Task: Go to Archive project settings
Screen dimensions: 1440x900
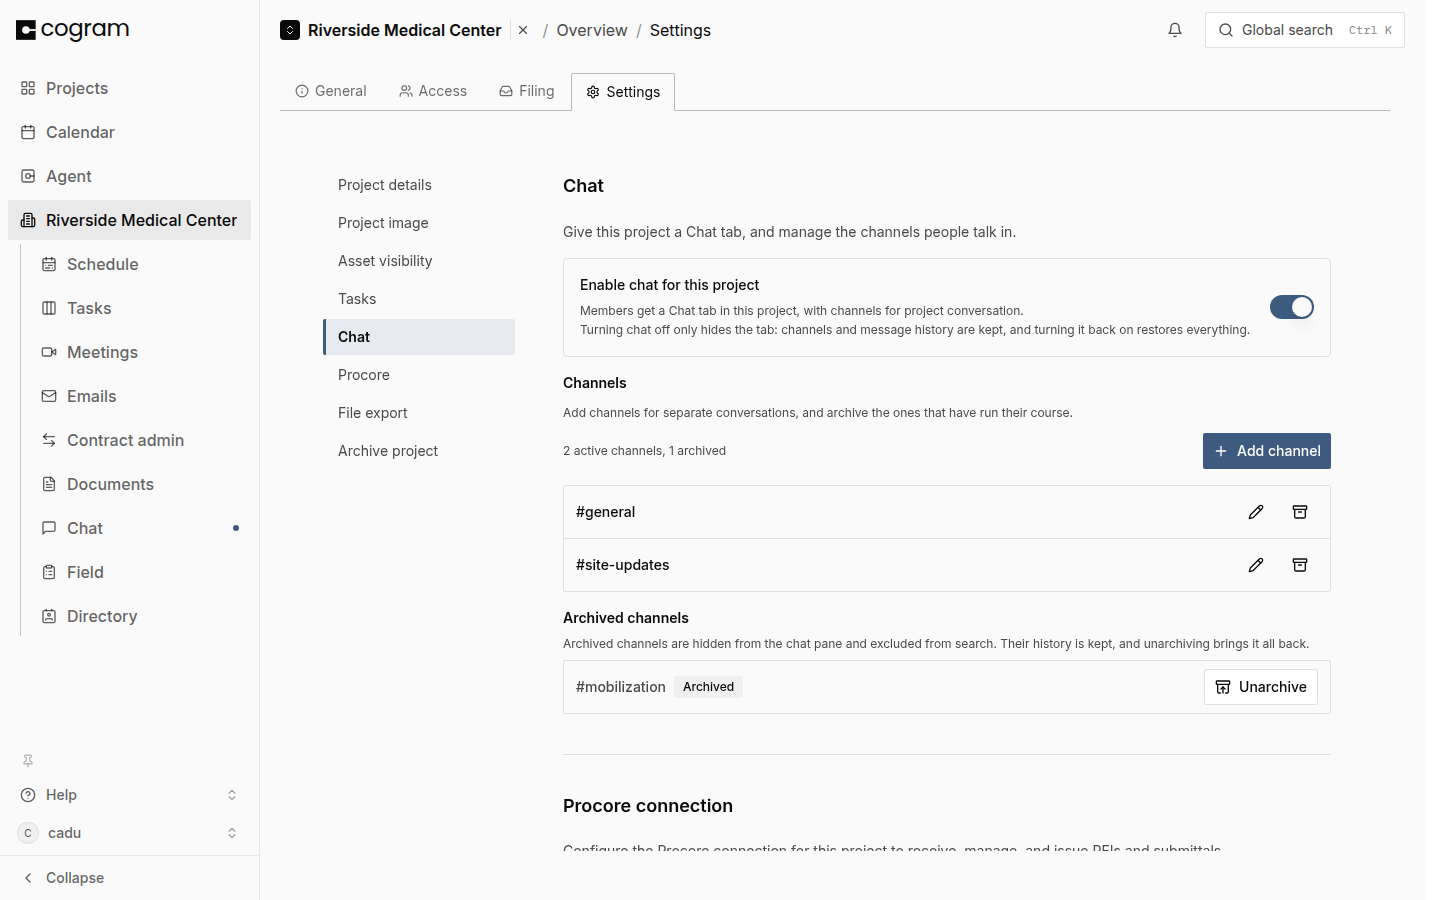Action: [419, 451]
